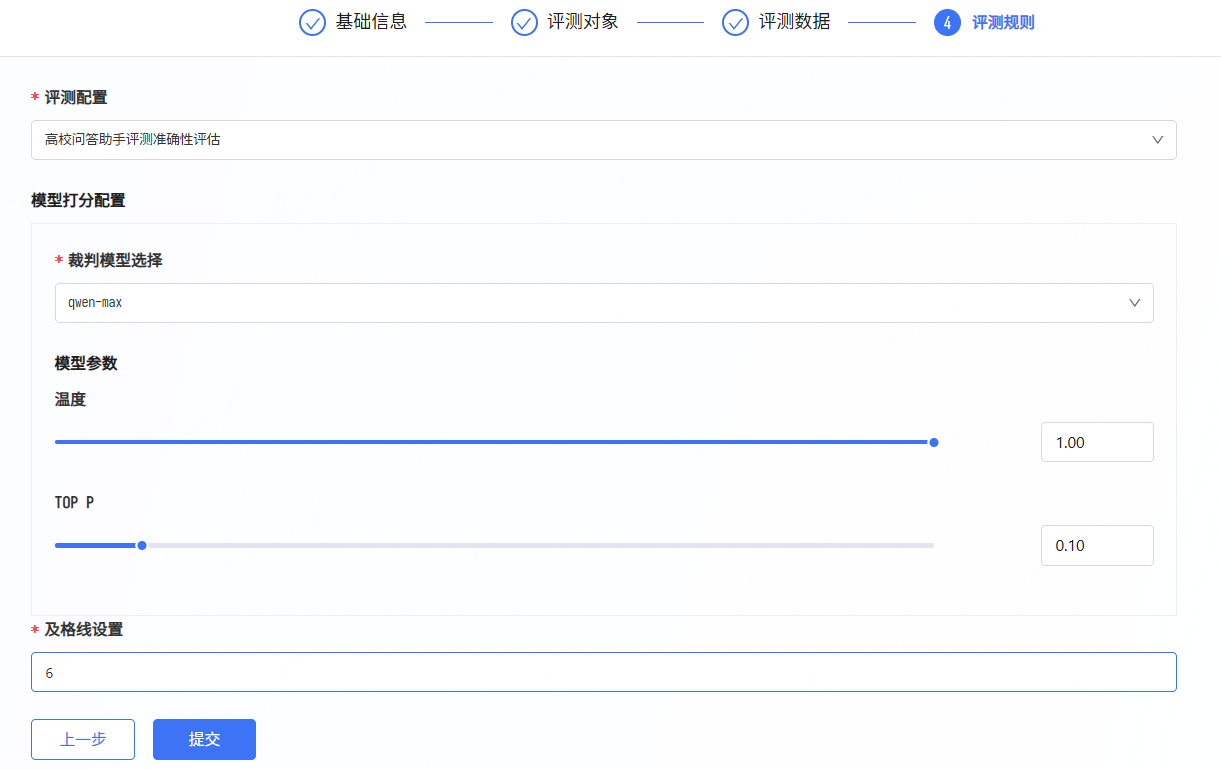Click the 模型参数 heading
The width and height of the screenshot is (1221, 769).
tap(86, 363)
